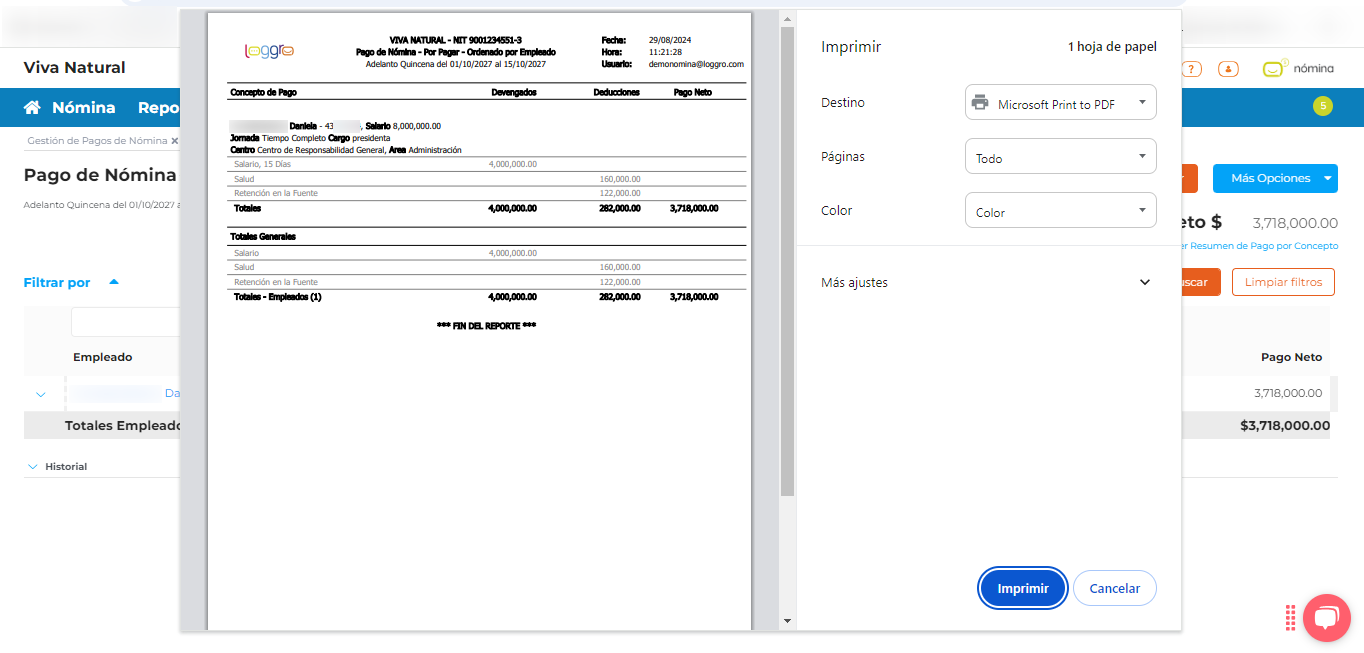Click Ver Resumen de Pago por Concepto link

[x=1260, y=246]
